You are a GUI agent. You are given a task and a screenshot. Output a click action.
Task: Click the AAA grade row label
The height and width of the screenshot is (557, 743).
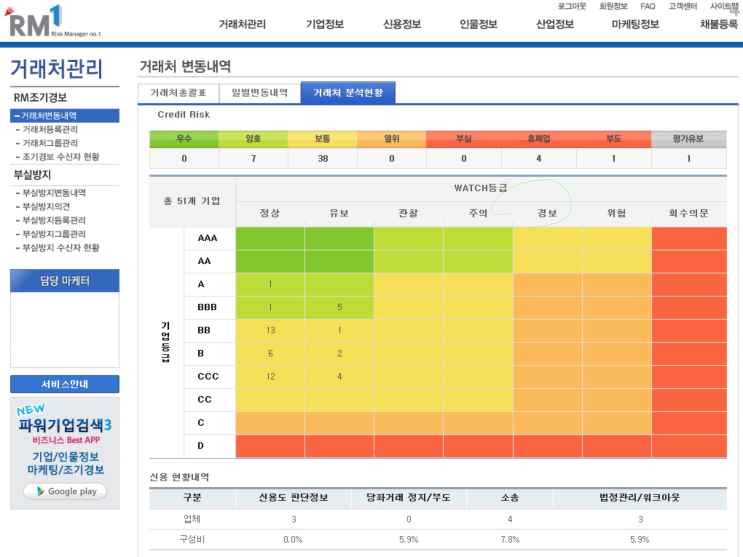(208, 238)
